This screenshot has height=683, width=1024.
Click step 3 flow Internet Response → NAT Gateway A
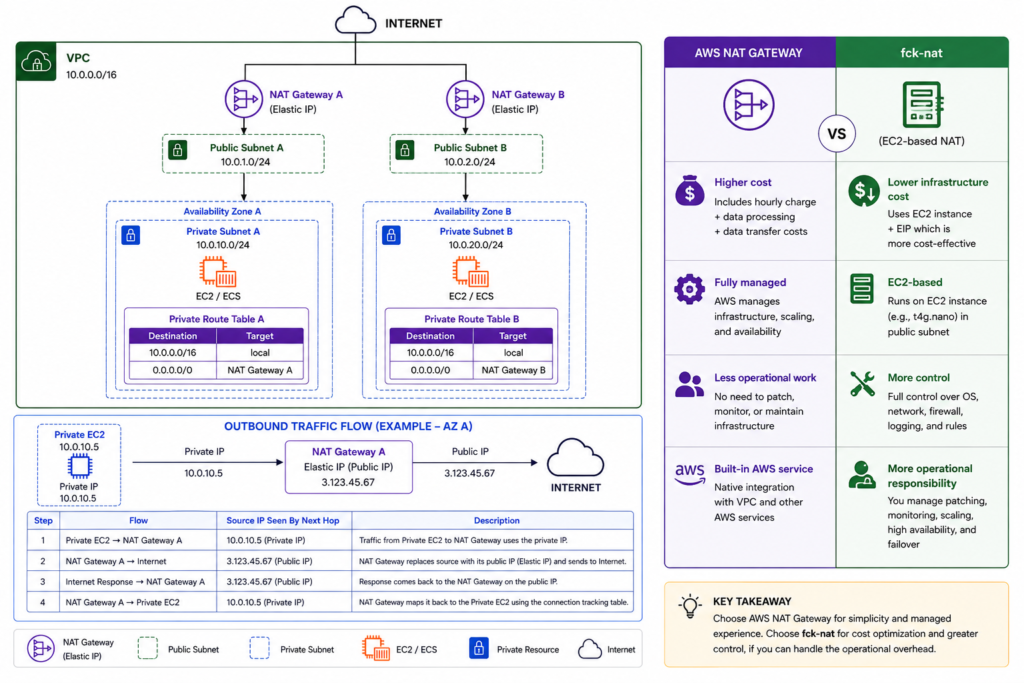(135, 582)
